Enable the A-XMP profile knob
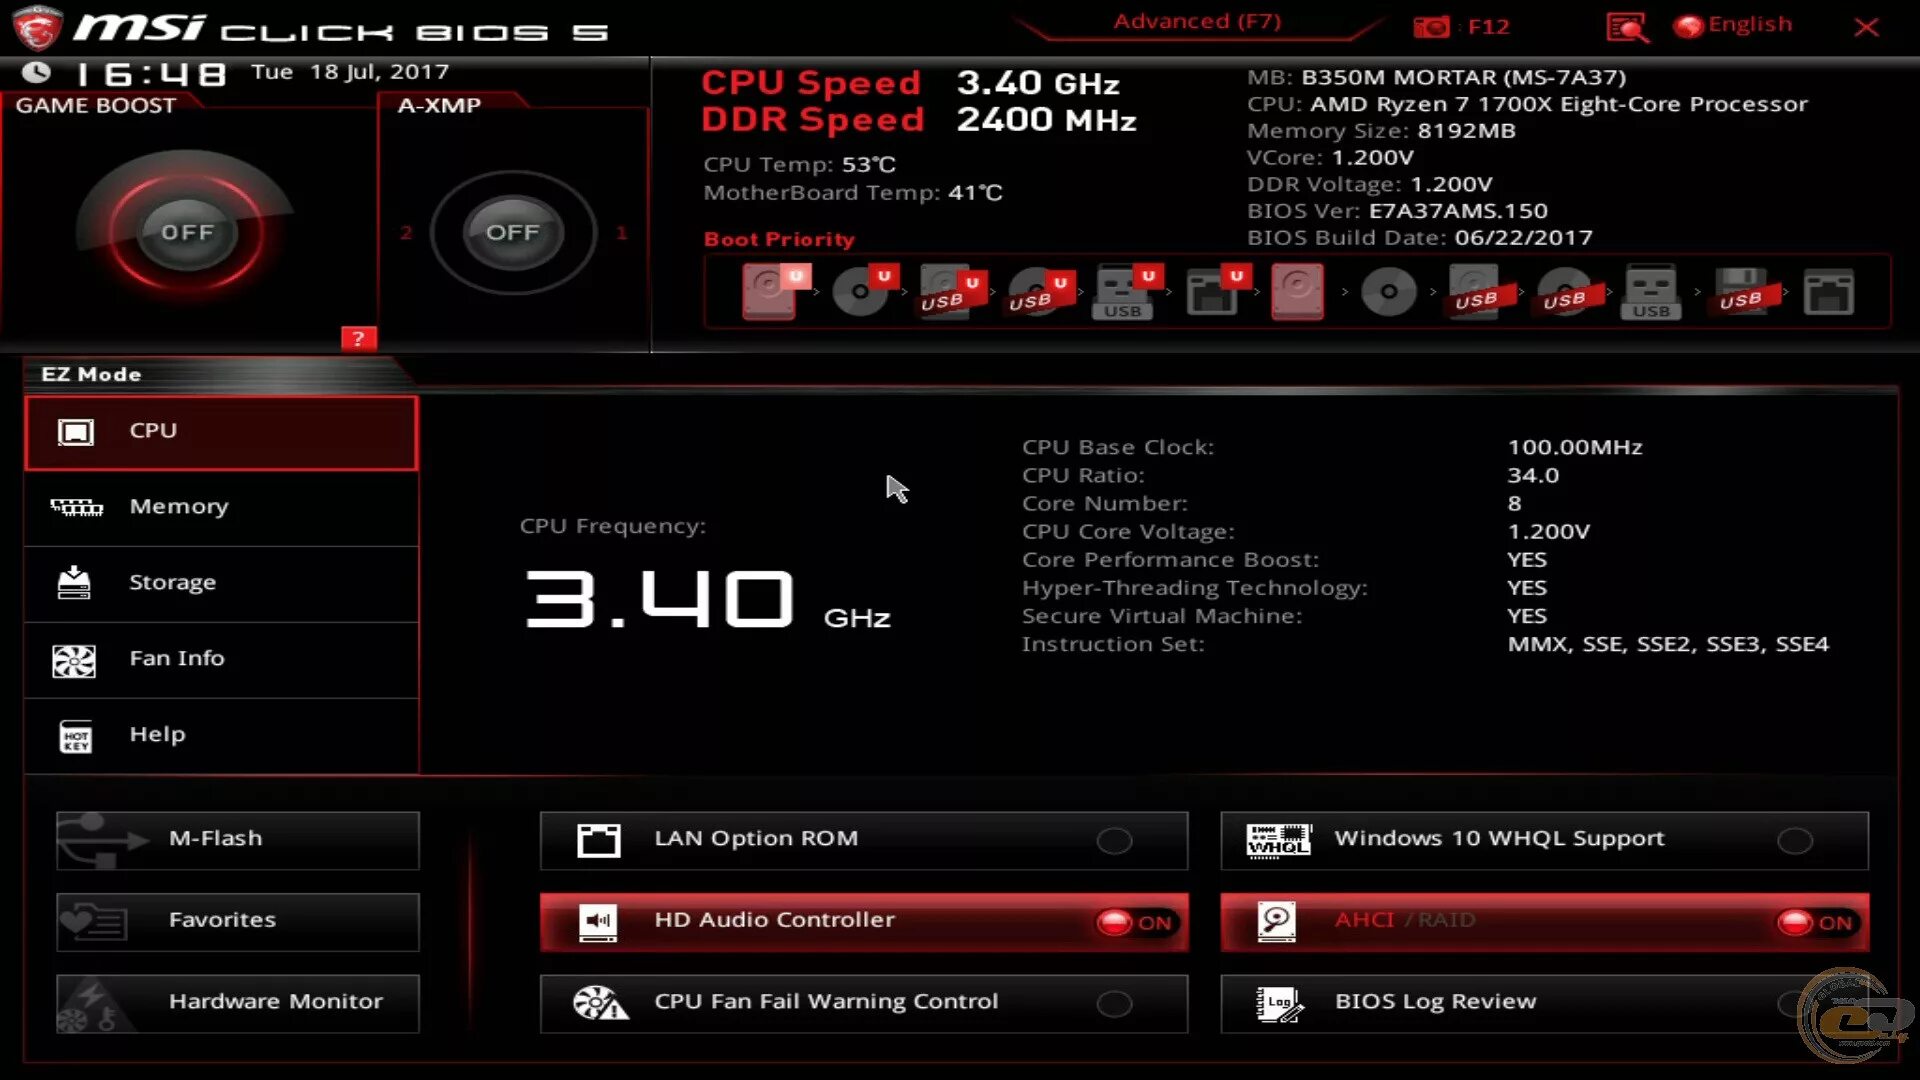This screenshot has width=1920, height=1080. click(512, 232)
